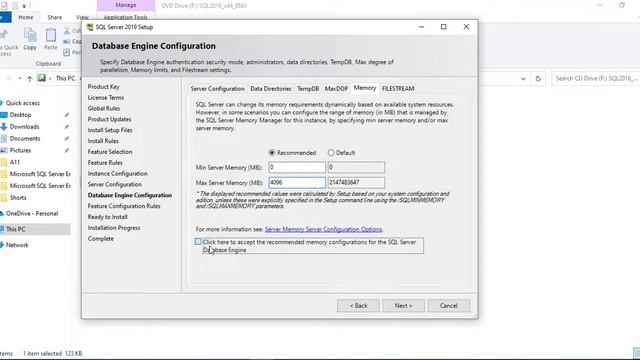Screen dimensions: 640x360
Task: Maximize the SQL Server Setup window
Action: [444, 27]
